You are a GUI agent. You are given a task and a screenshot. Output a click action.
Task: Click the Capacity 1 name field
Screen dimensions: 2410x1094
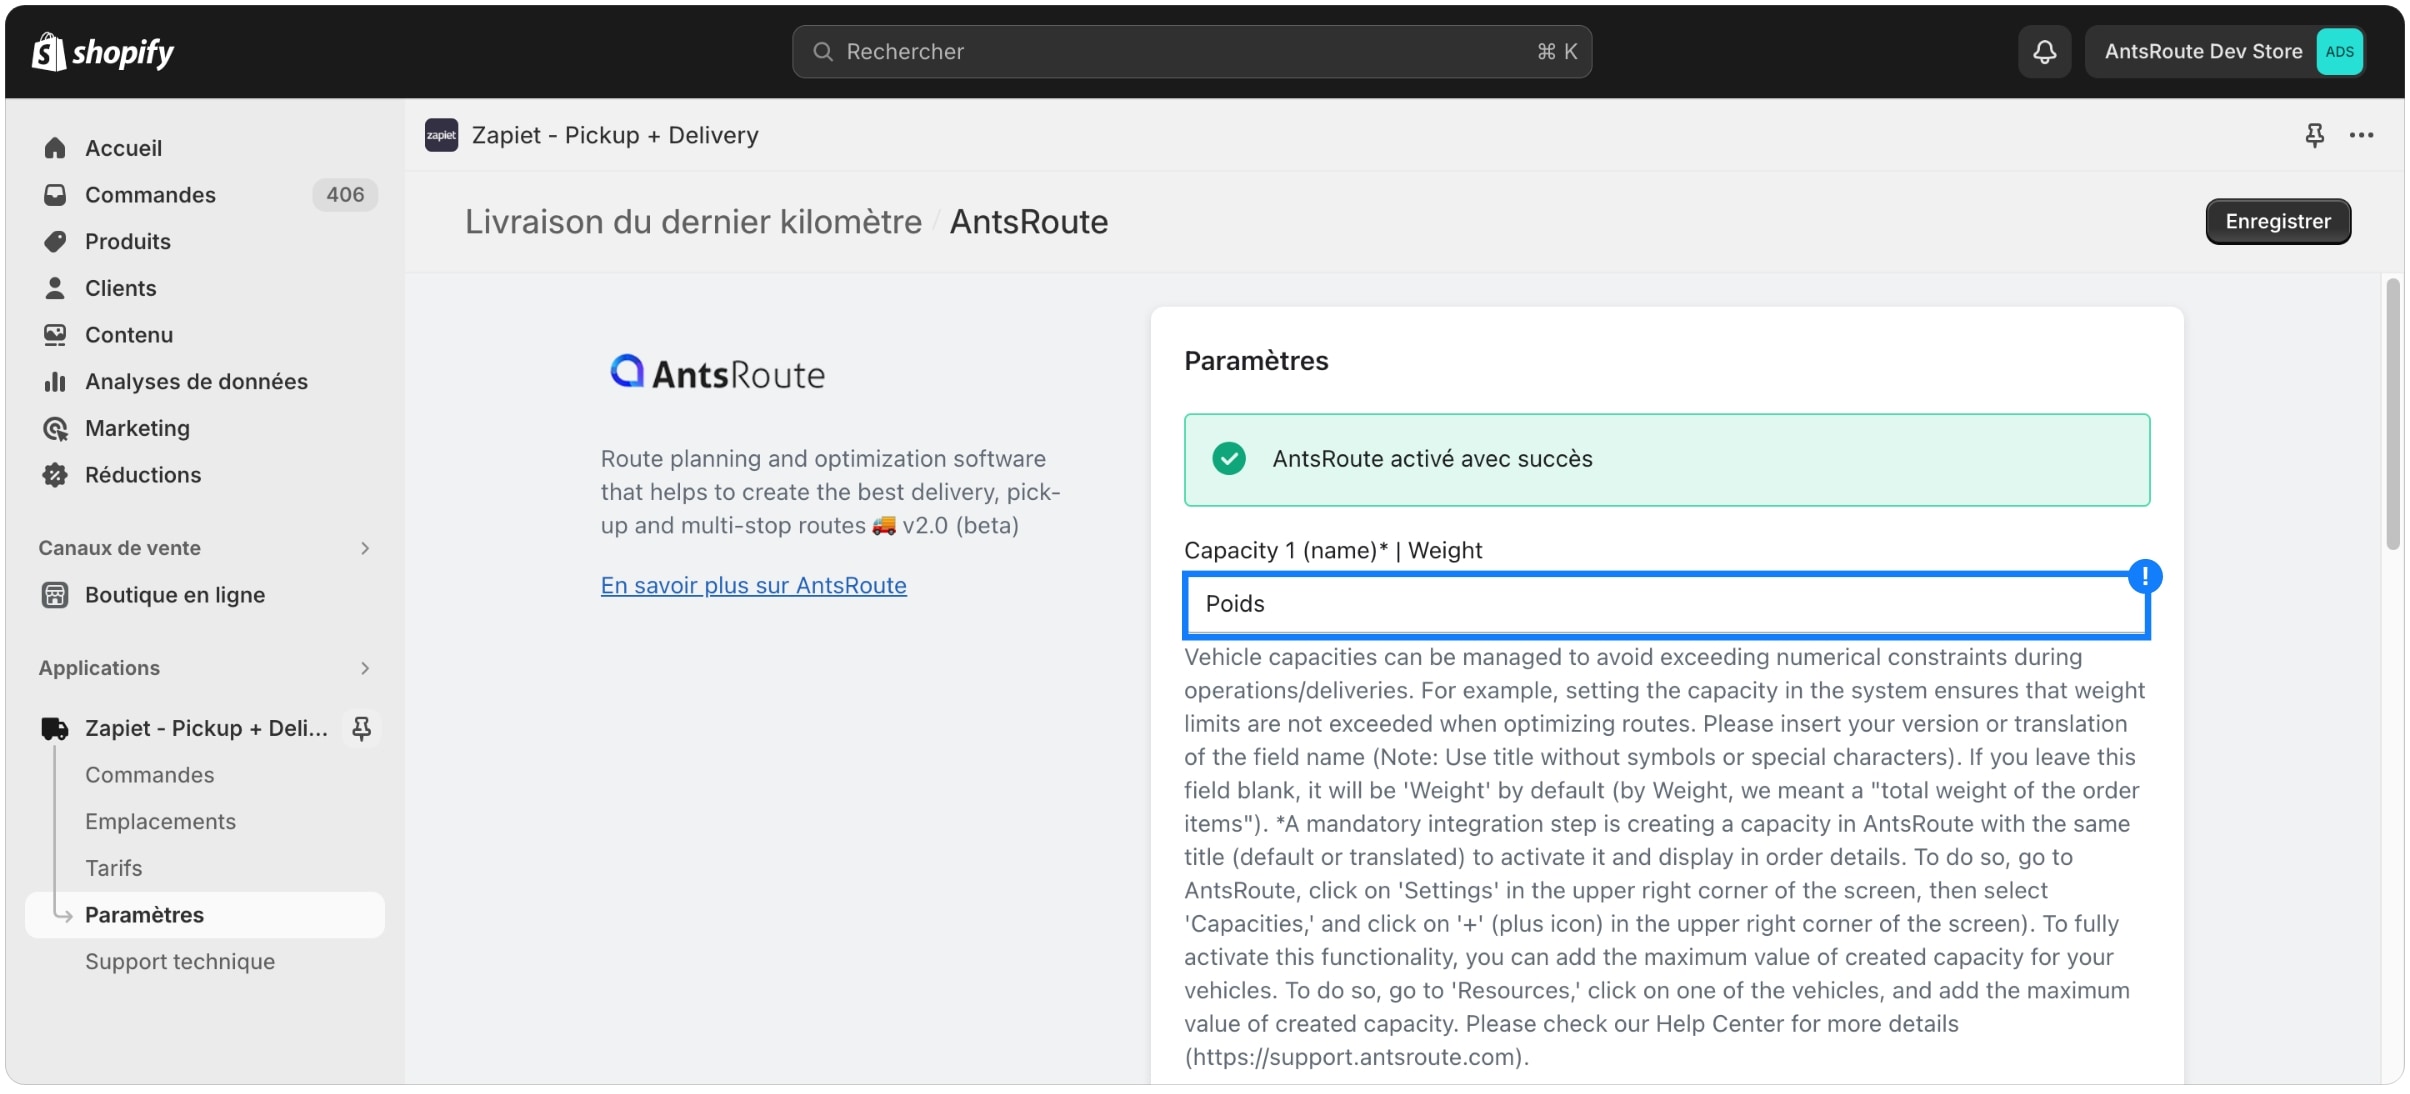[1666, 604]
